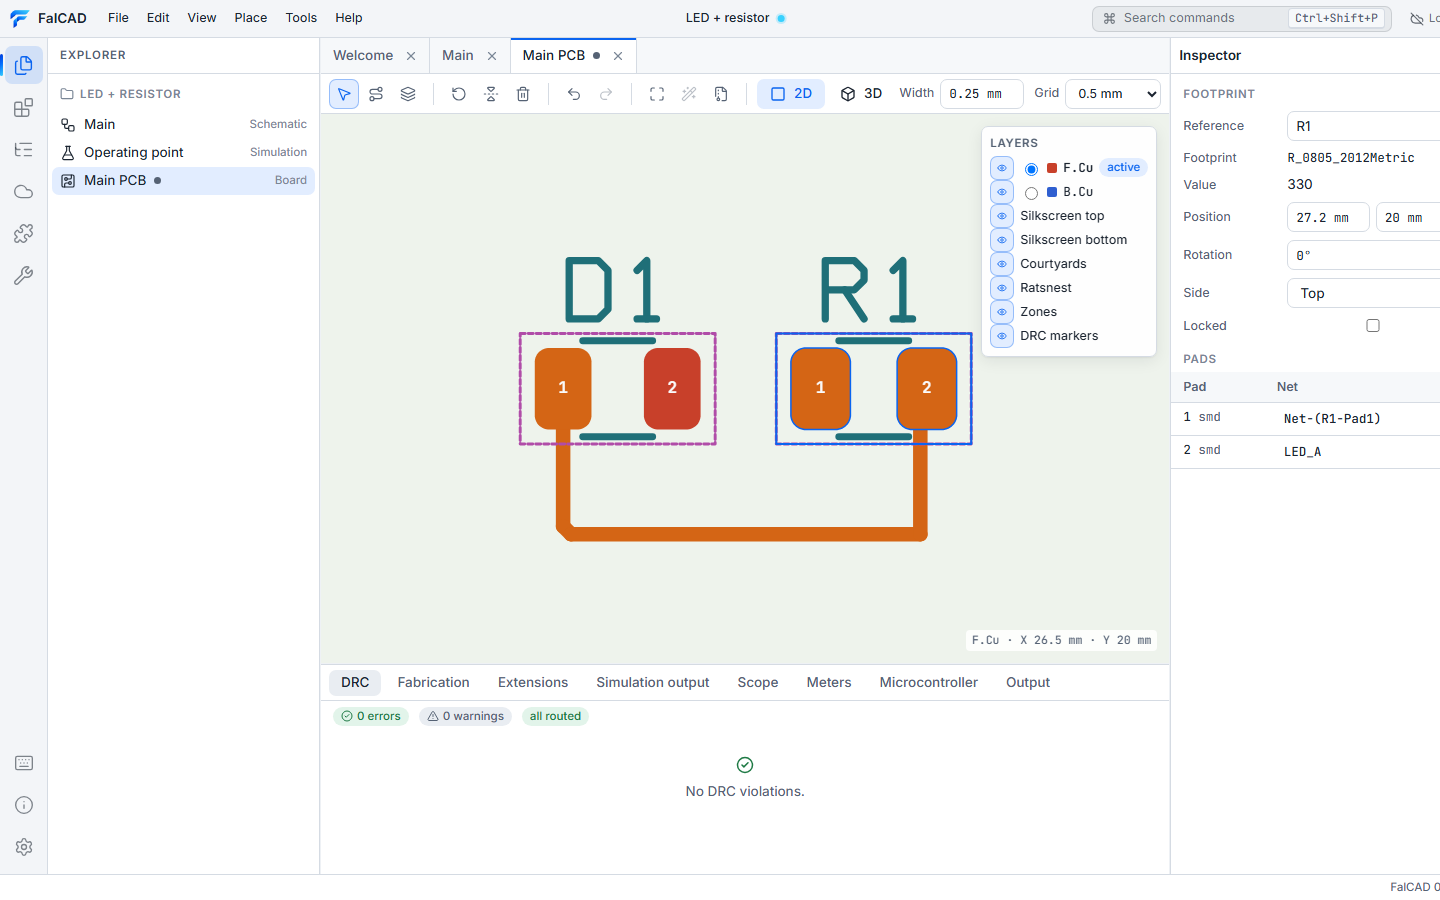Viewport: 1440px width, 900px height.
Task: Delete selection with trash icon
Action: click(523, 94)
